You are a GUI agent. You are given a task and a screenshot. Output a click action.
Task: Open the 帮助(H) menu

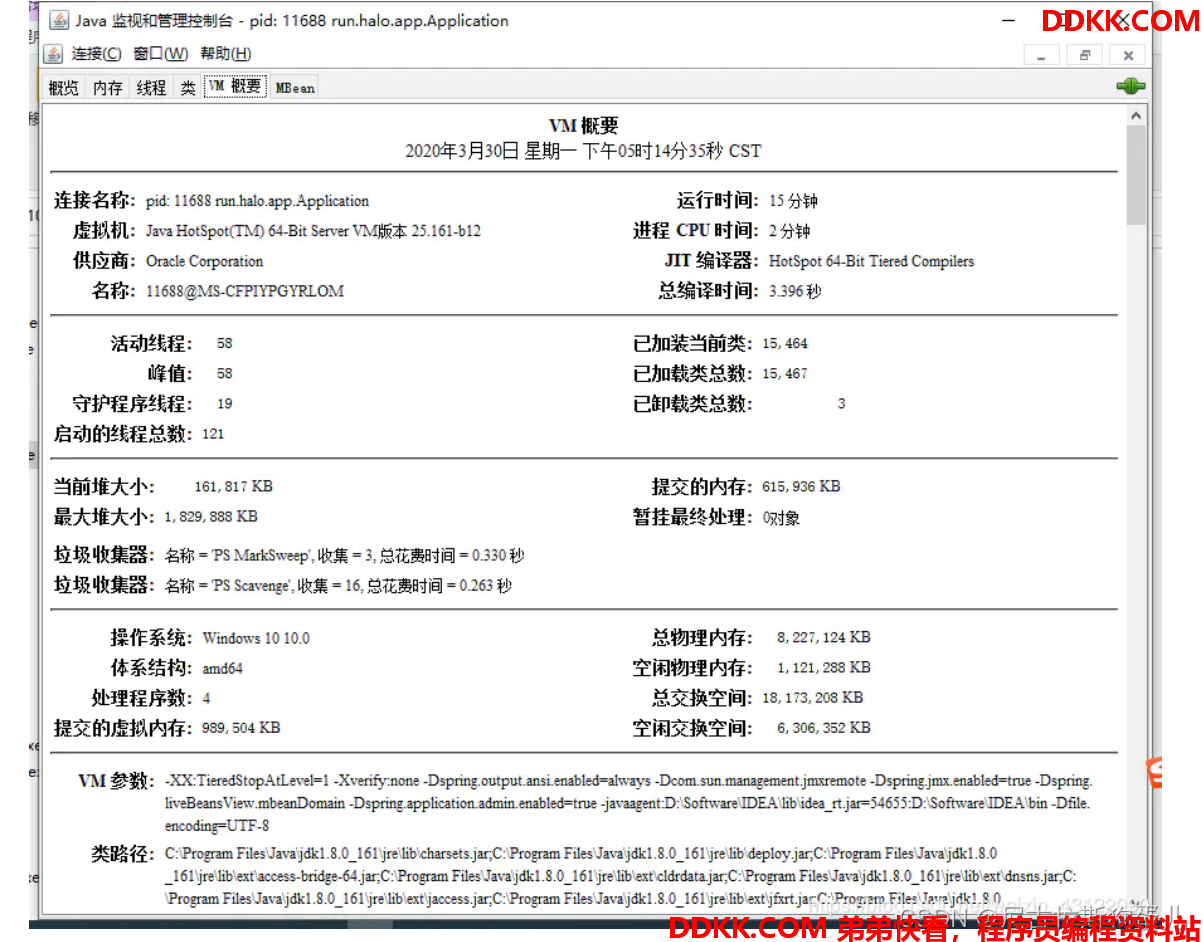click(x=226, y=54)
